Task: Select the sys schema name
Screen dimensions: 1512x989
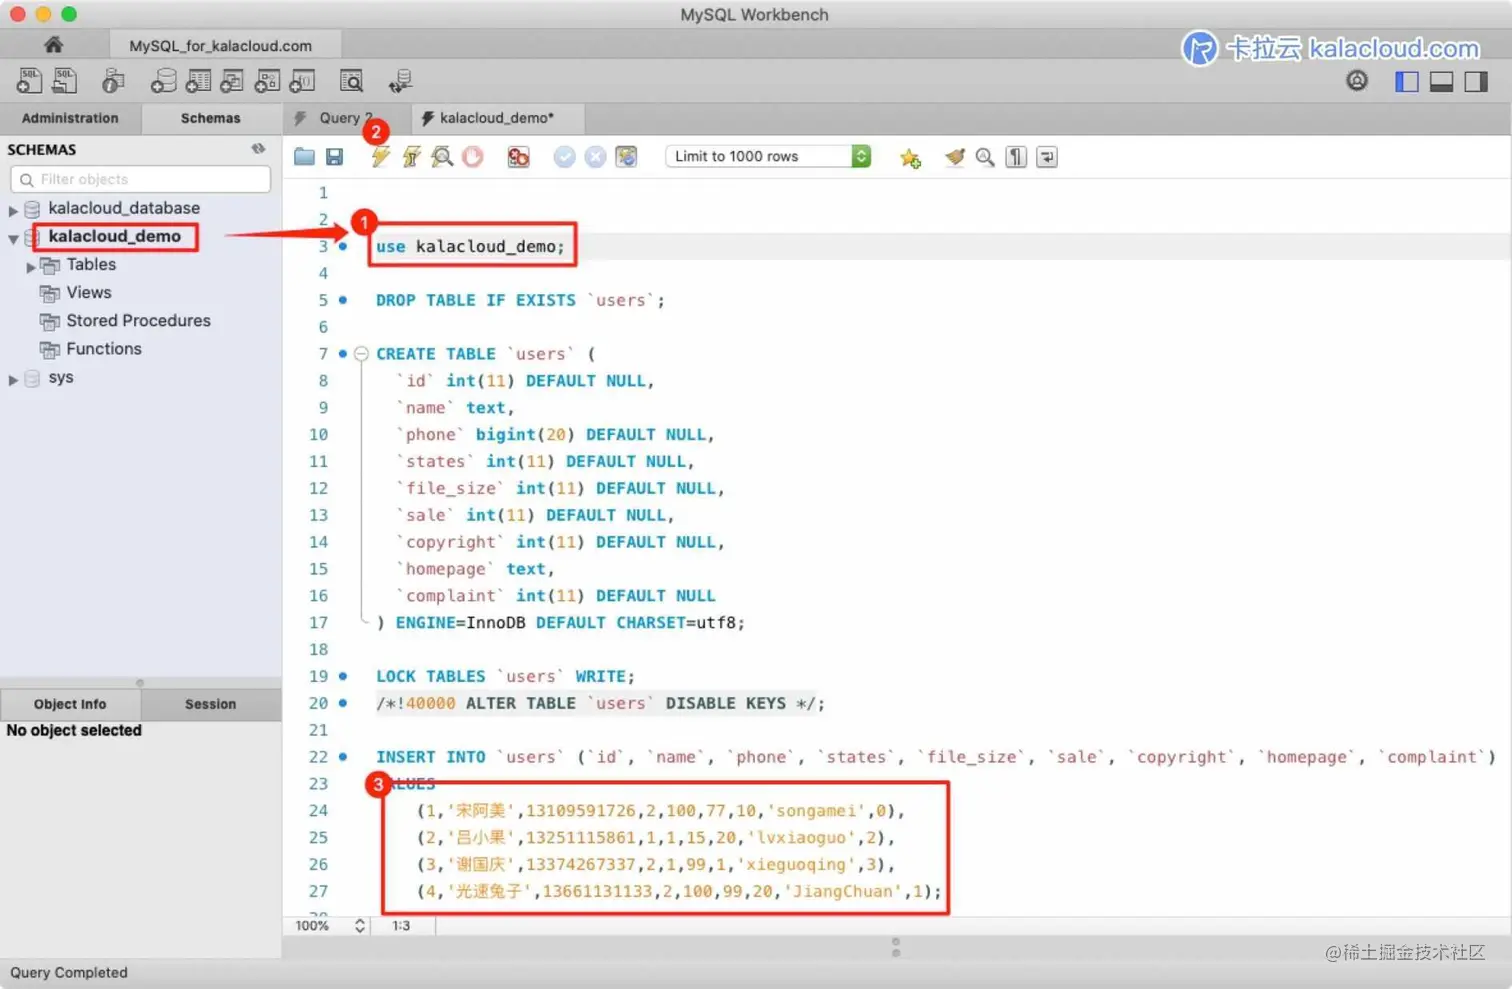Action: click(x=61, y=377)
